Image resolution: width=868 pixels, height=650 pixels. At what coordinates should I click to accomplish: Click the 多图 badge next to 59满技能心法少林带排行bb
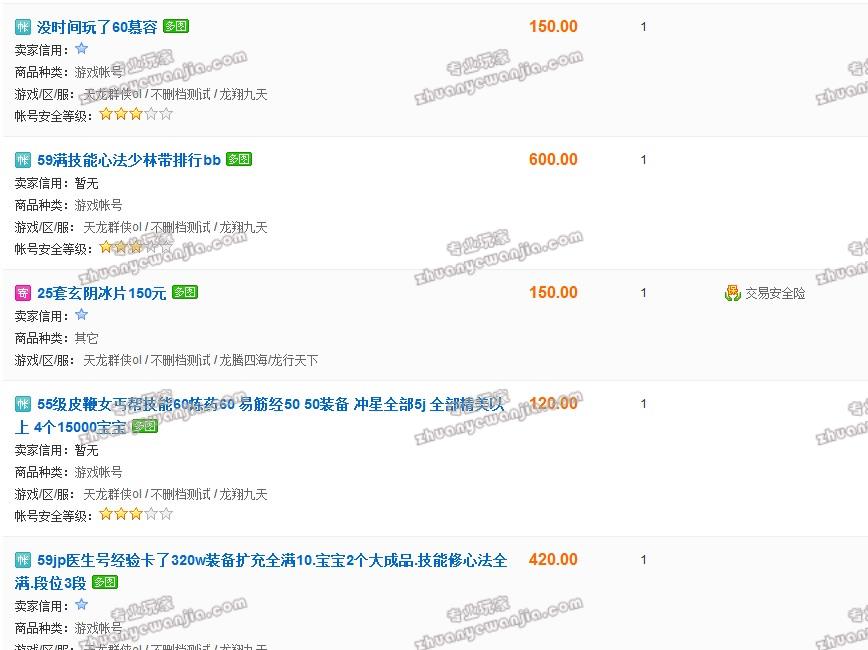point(239,159)
